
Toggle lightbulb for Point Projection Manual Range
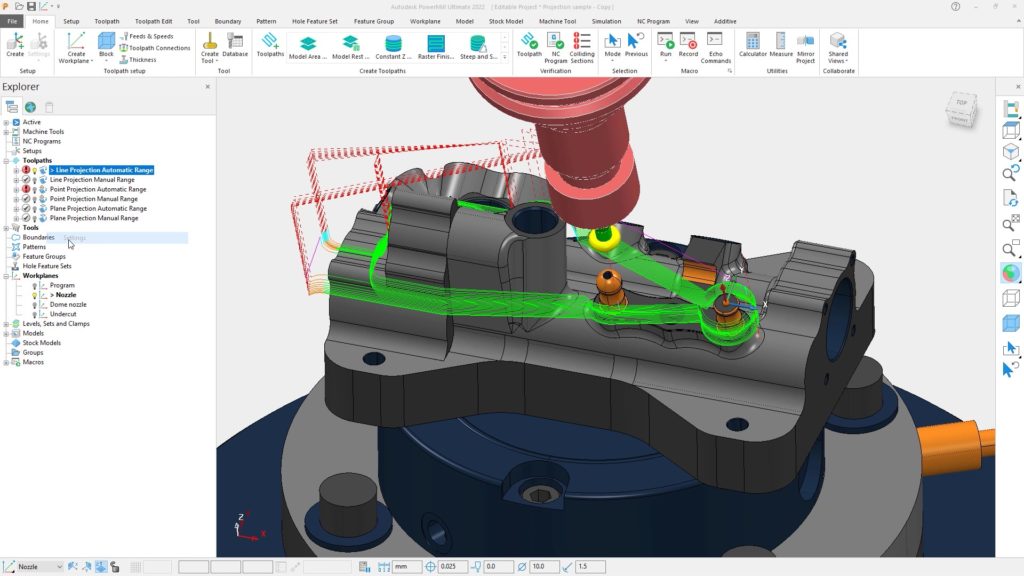point(35,199)
